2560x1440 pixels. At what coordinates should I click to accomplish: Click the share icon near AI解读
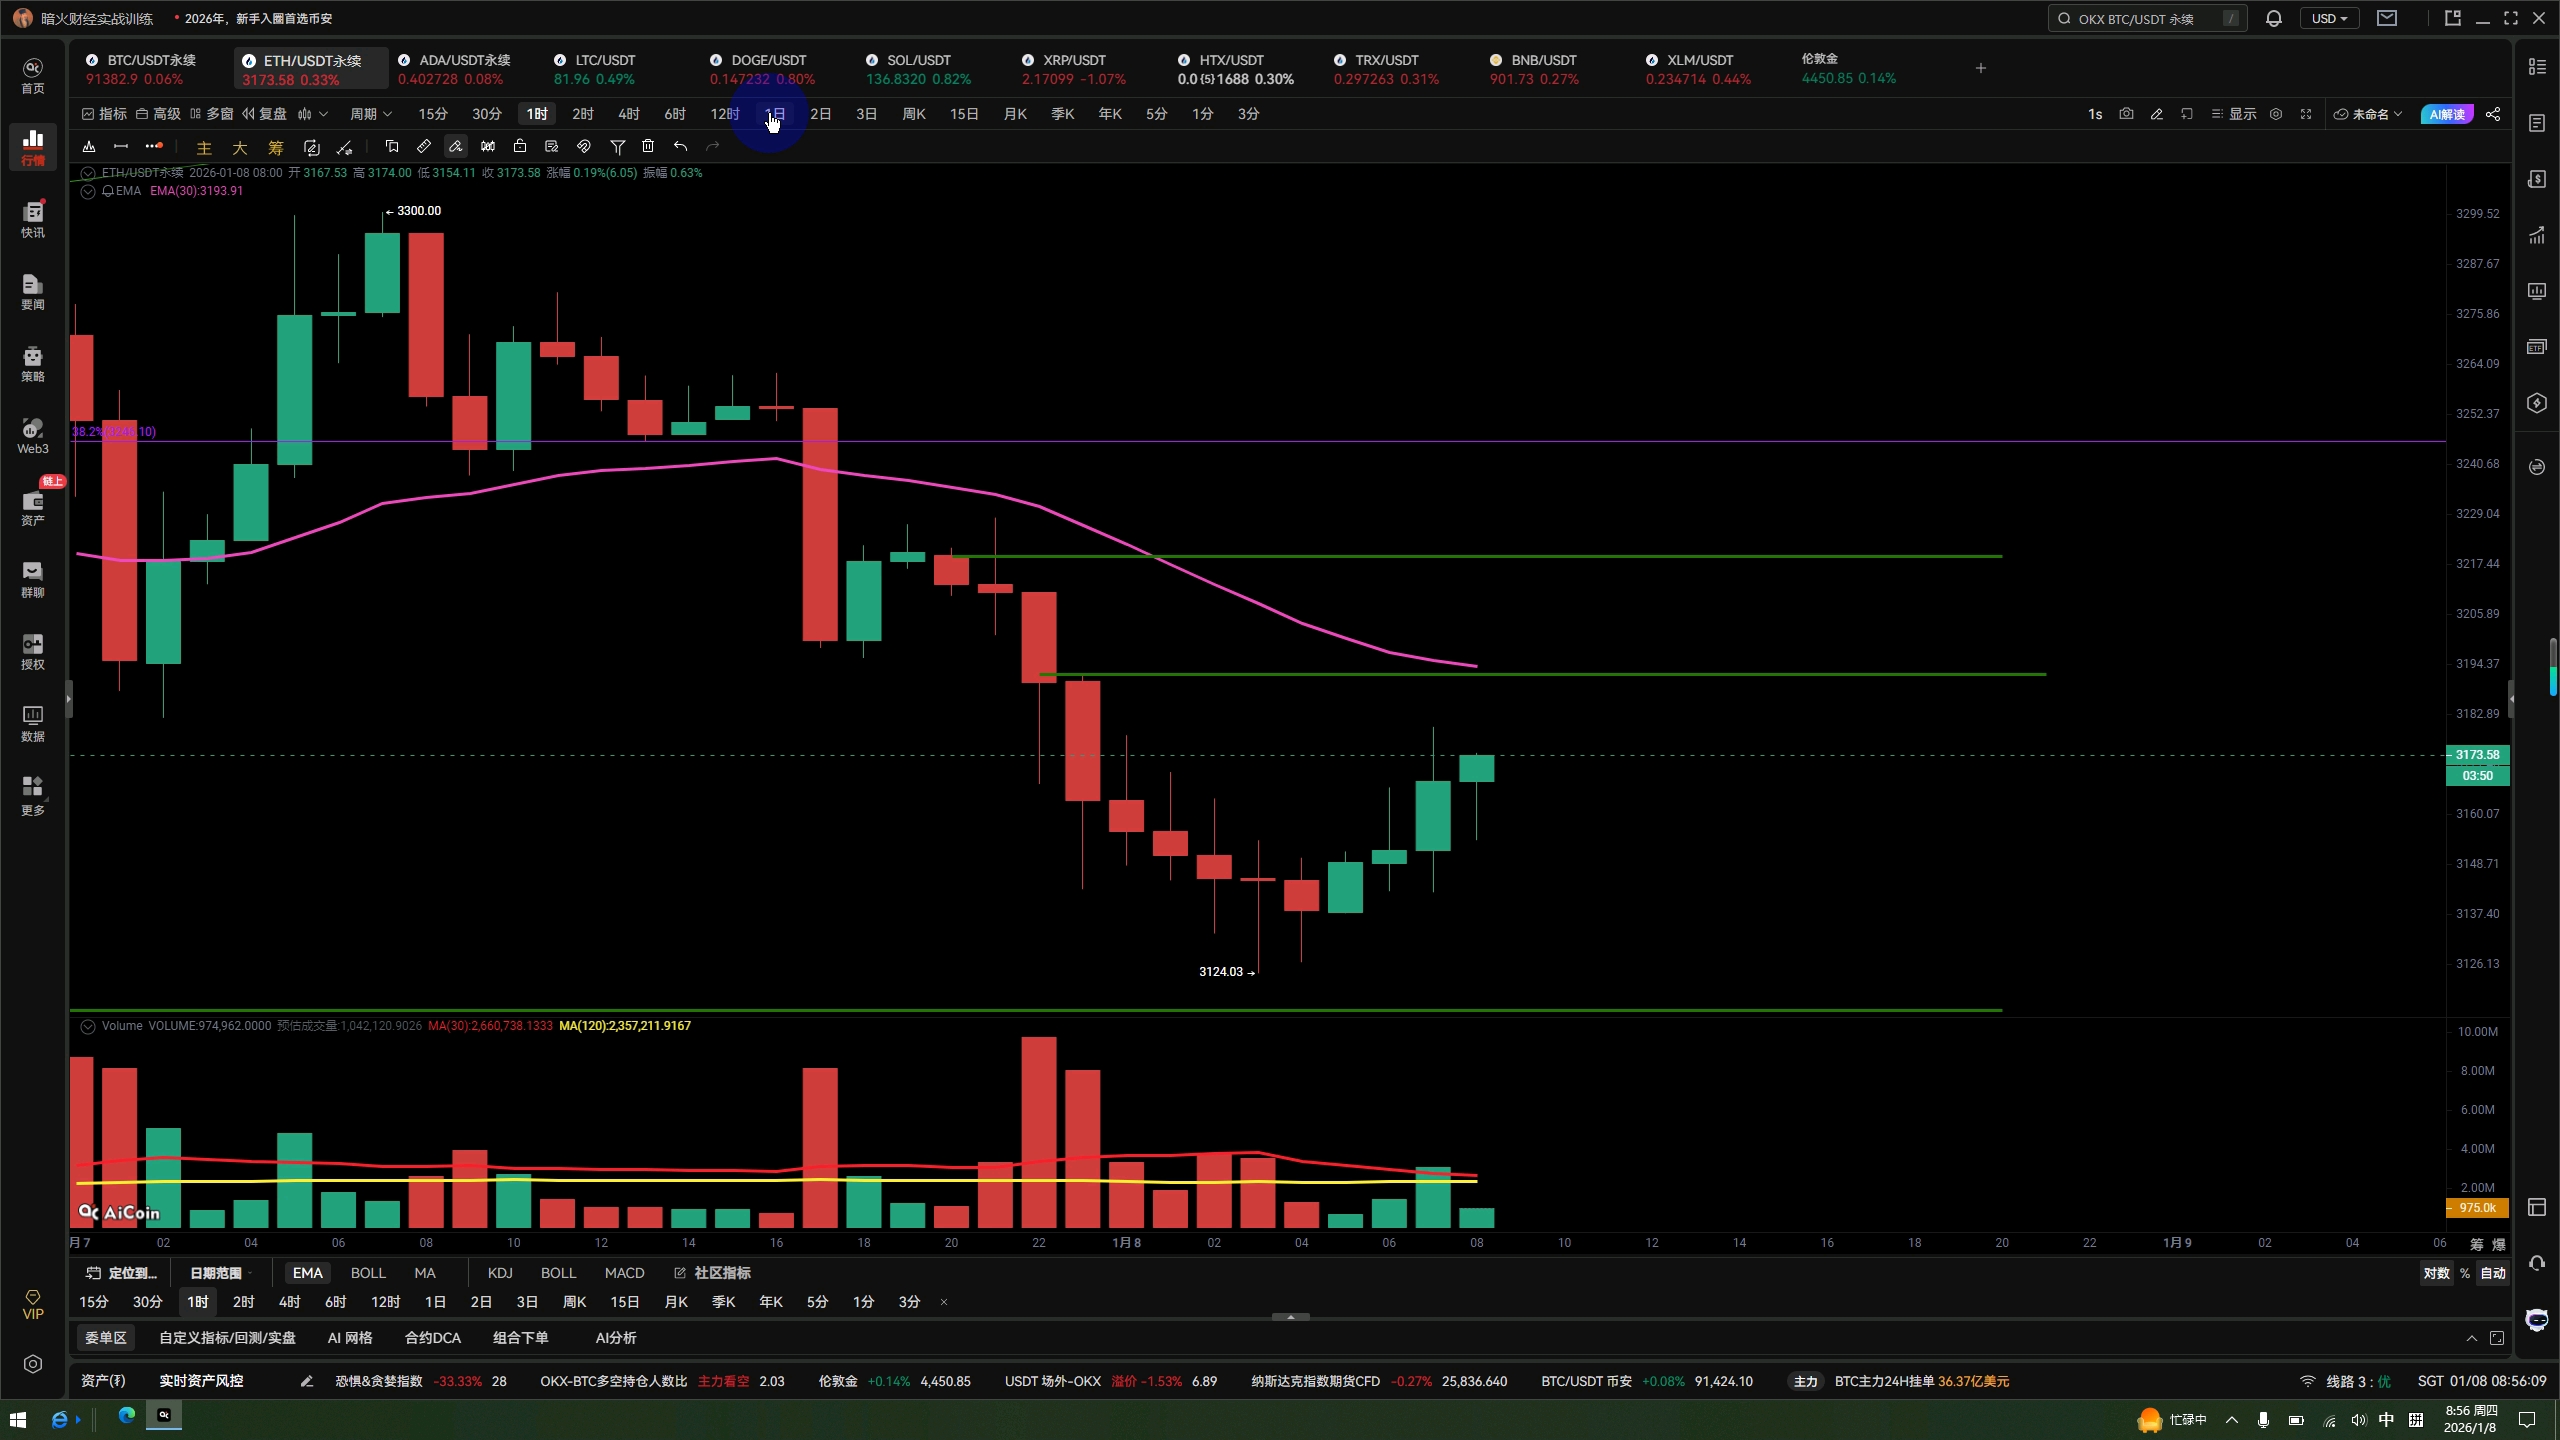click(x=2493, y=114)
